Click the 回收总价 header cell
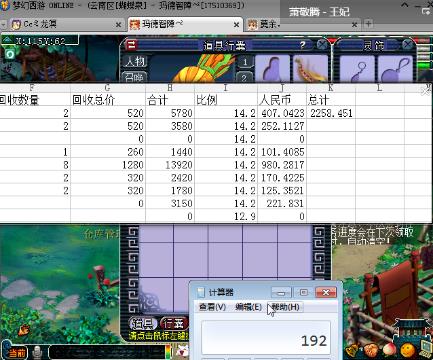This screenshot has width=433, height=360. coord(108,100)
